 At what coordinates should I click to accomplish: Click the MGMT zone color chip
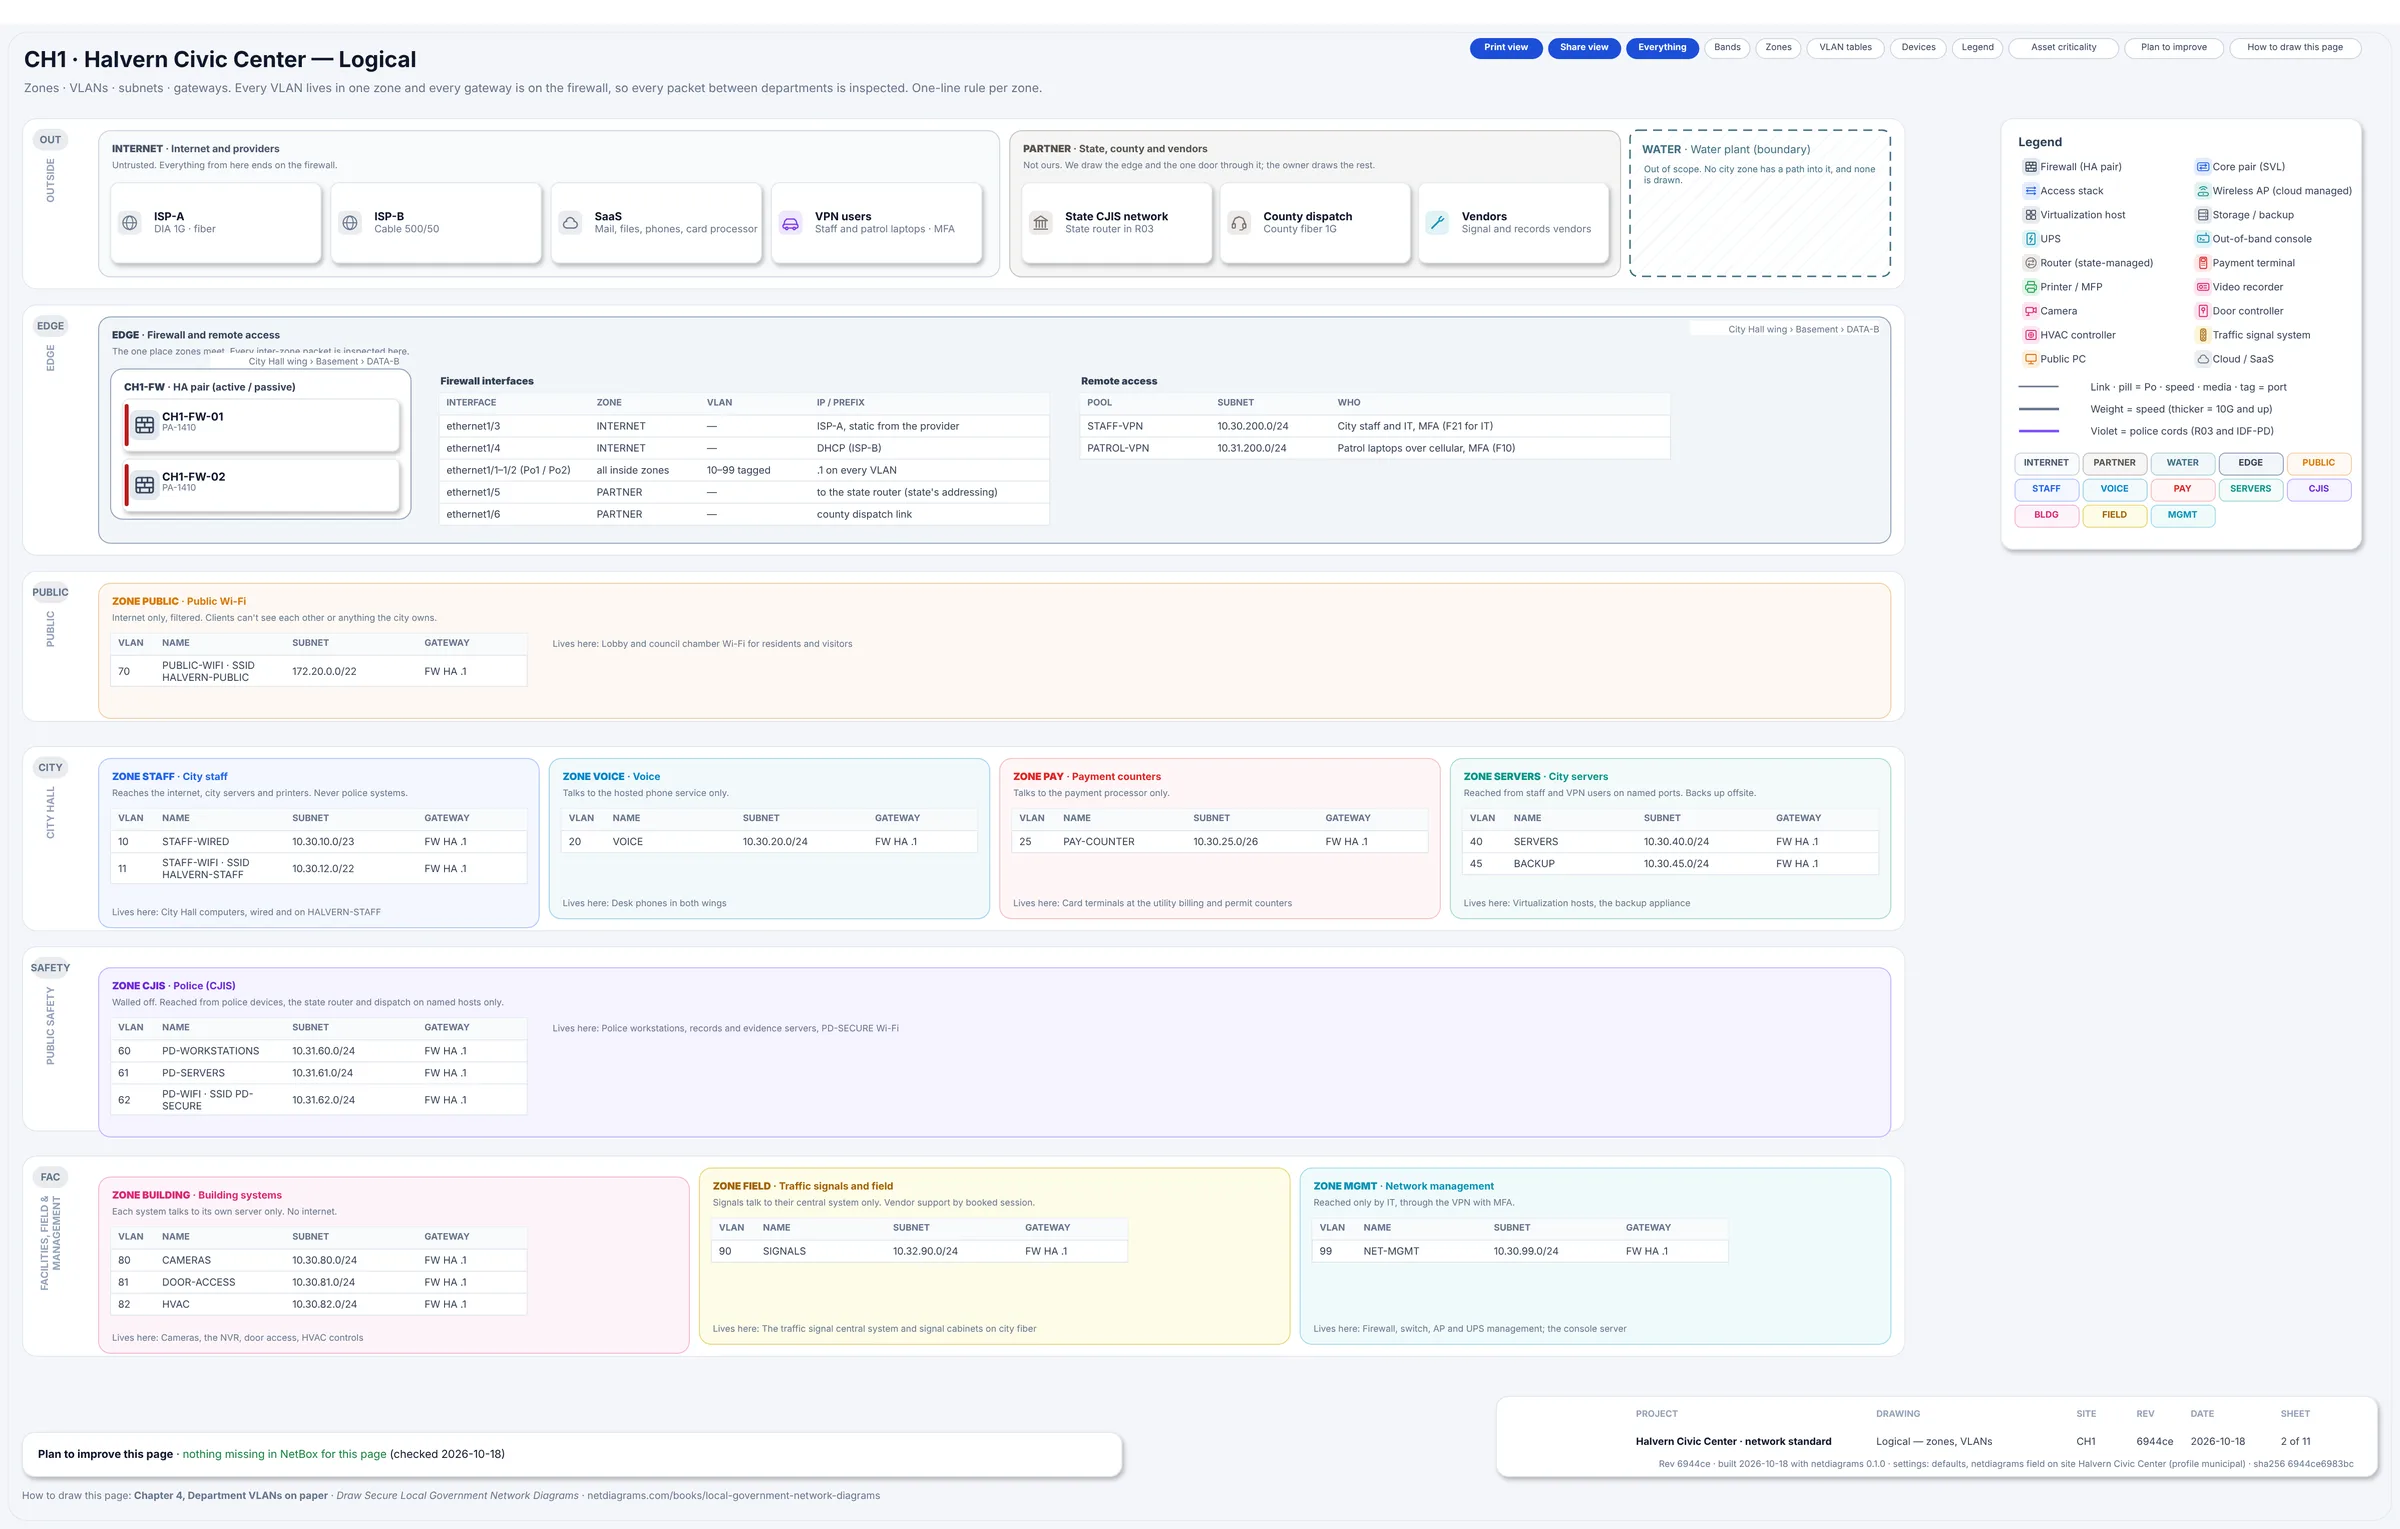(2182, 515)
